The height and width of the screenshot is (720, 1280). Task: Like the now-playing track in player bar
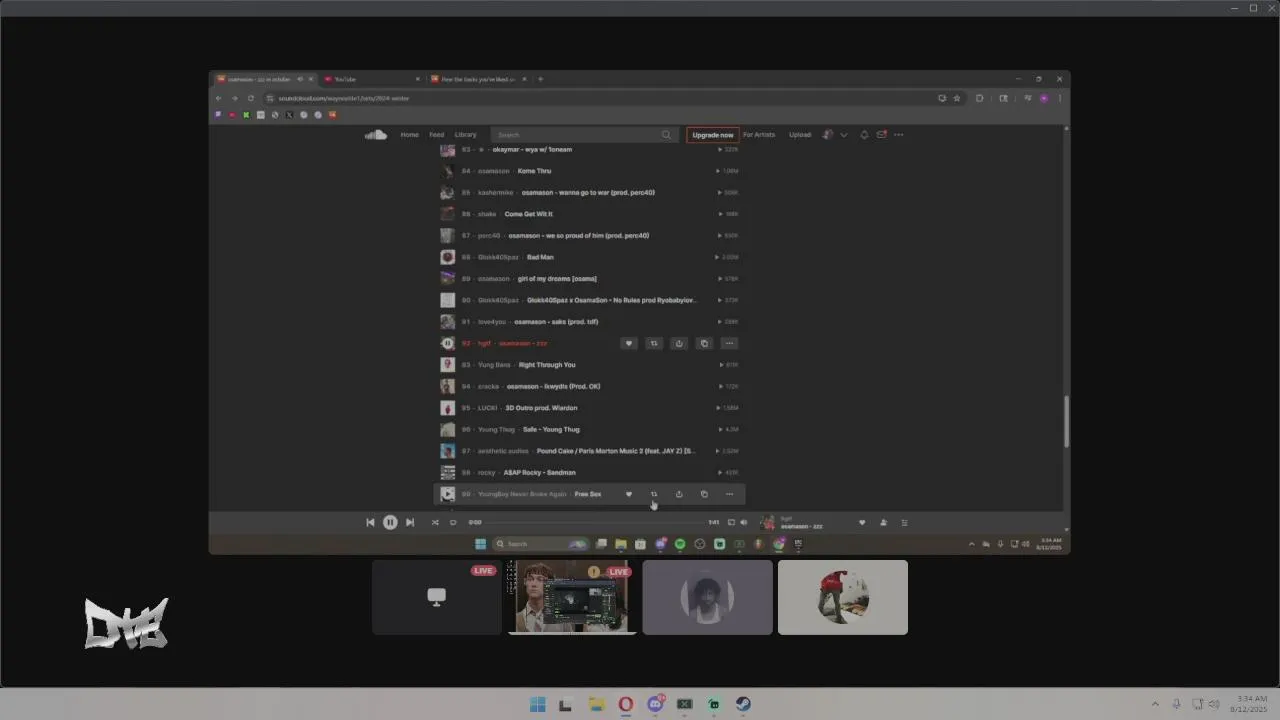click(862, 522)
